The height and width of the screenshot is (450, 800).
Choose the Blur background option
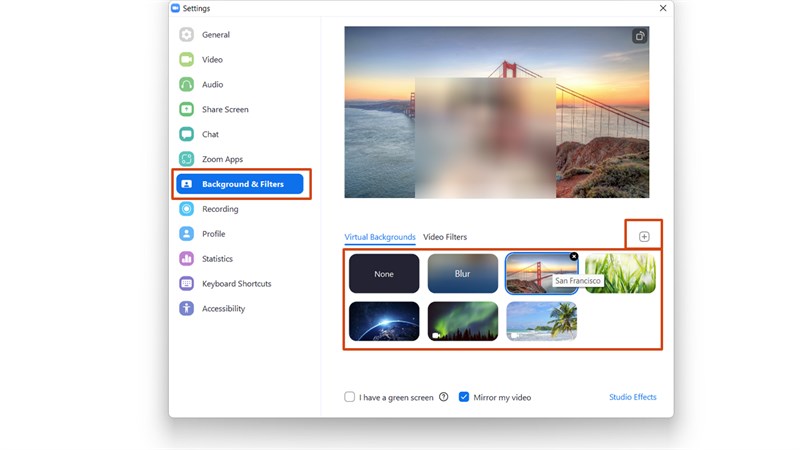[463, 274]
